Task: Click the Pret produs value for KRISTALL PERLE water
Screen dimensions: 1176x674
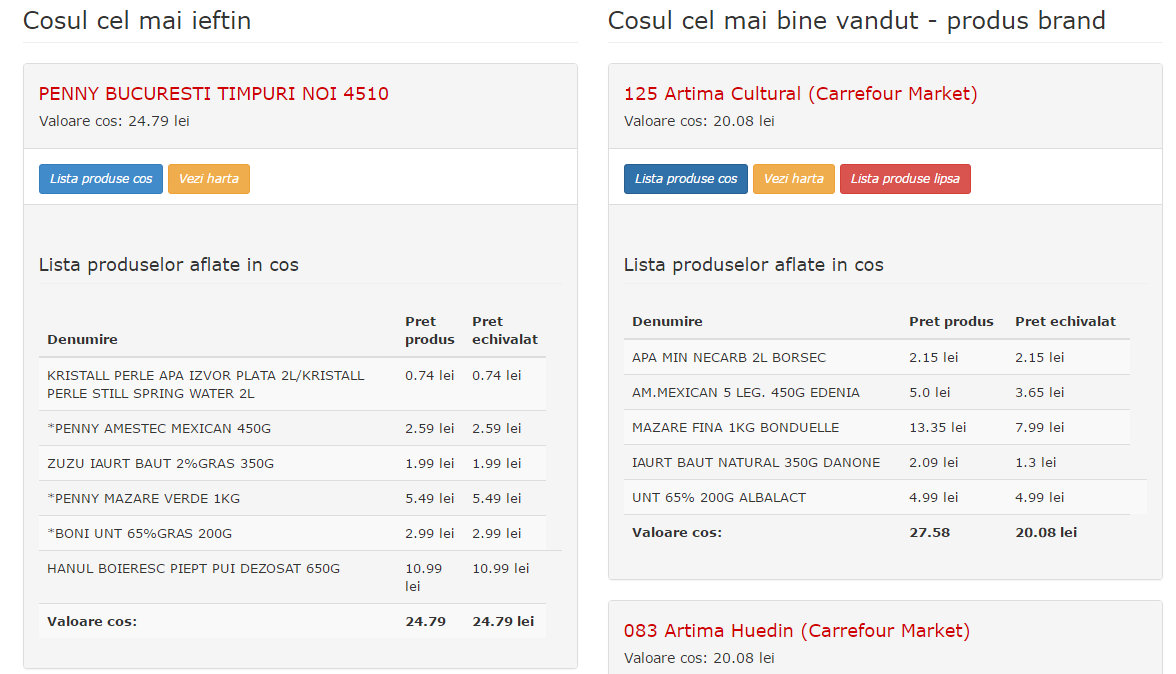Action: 430,376
